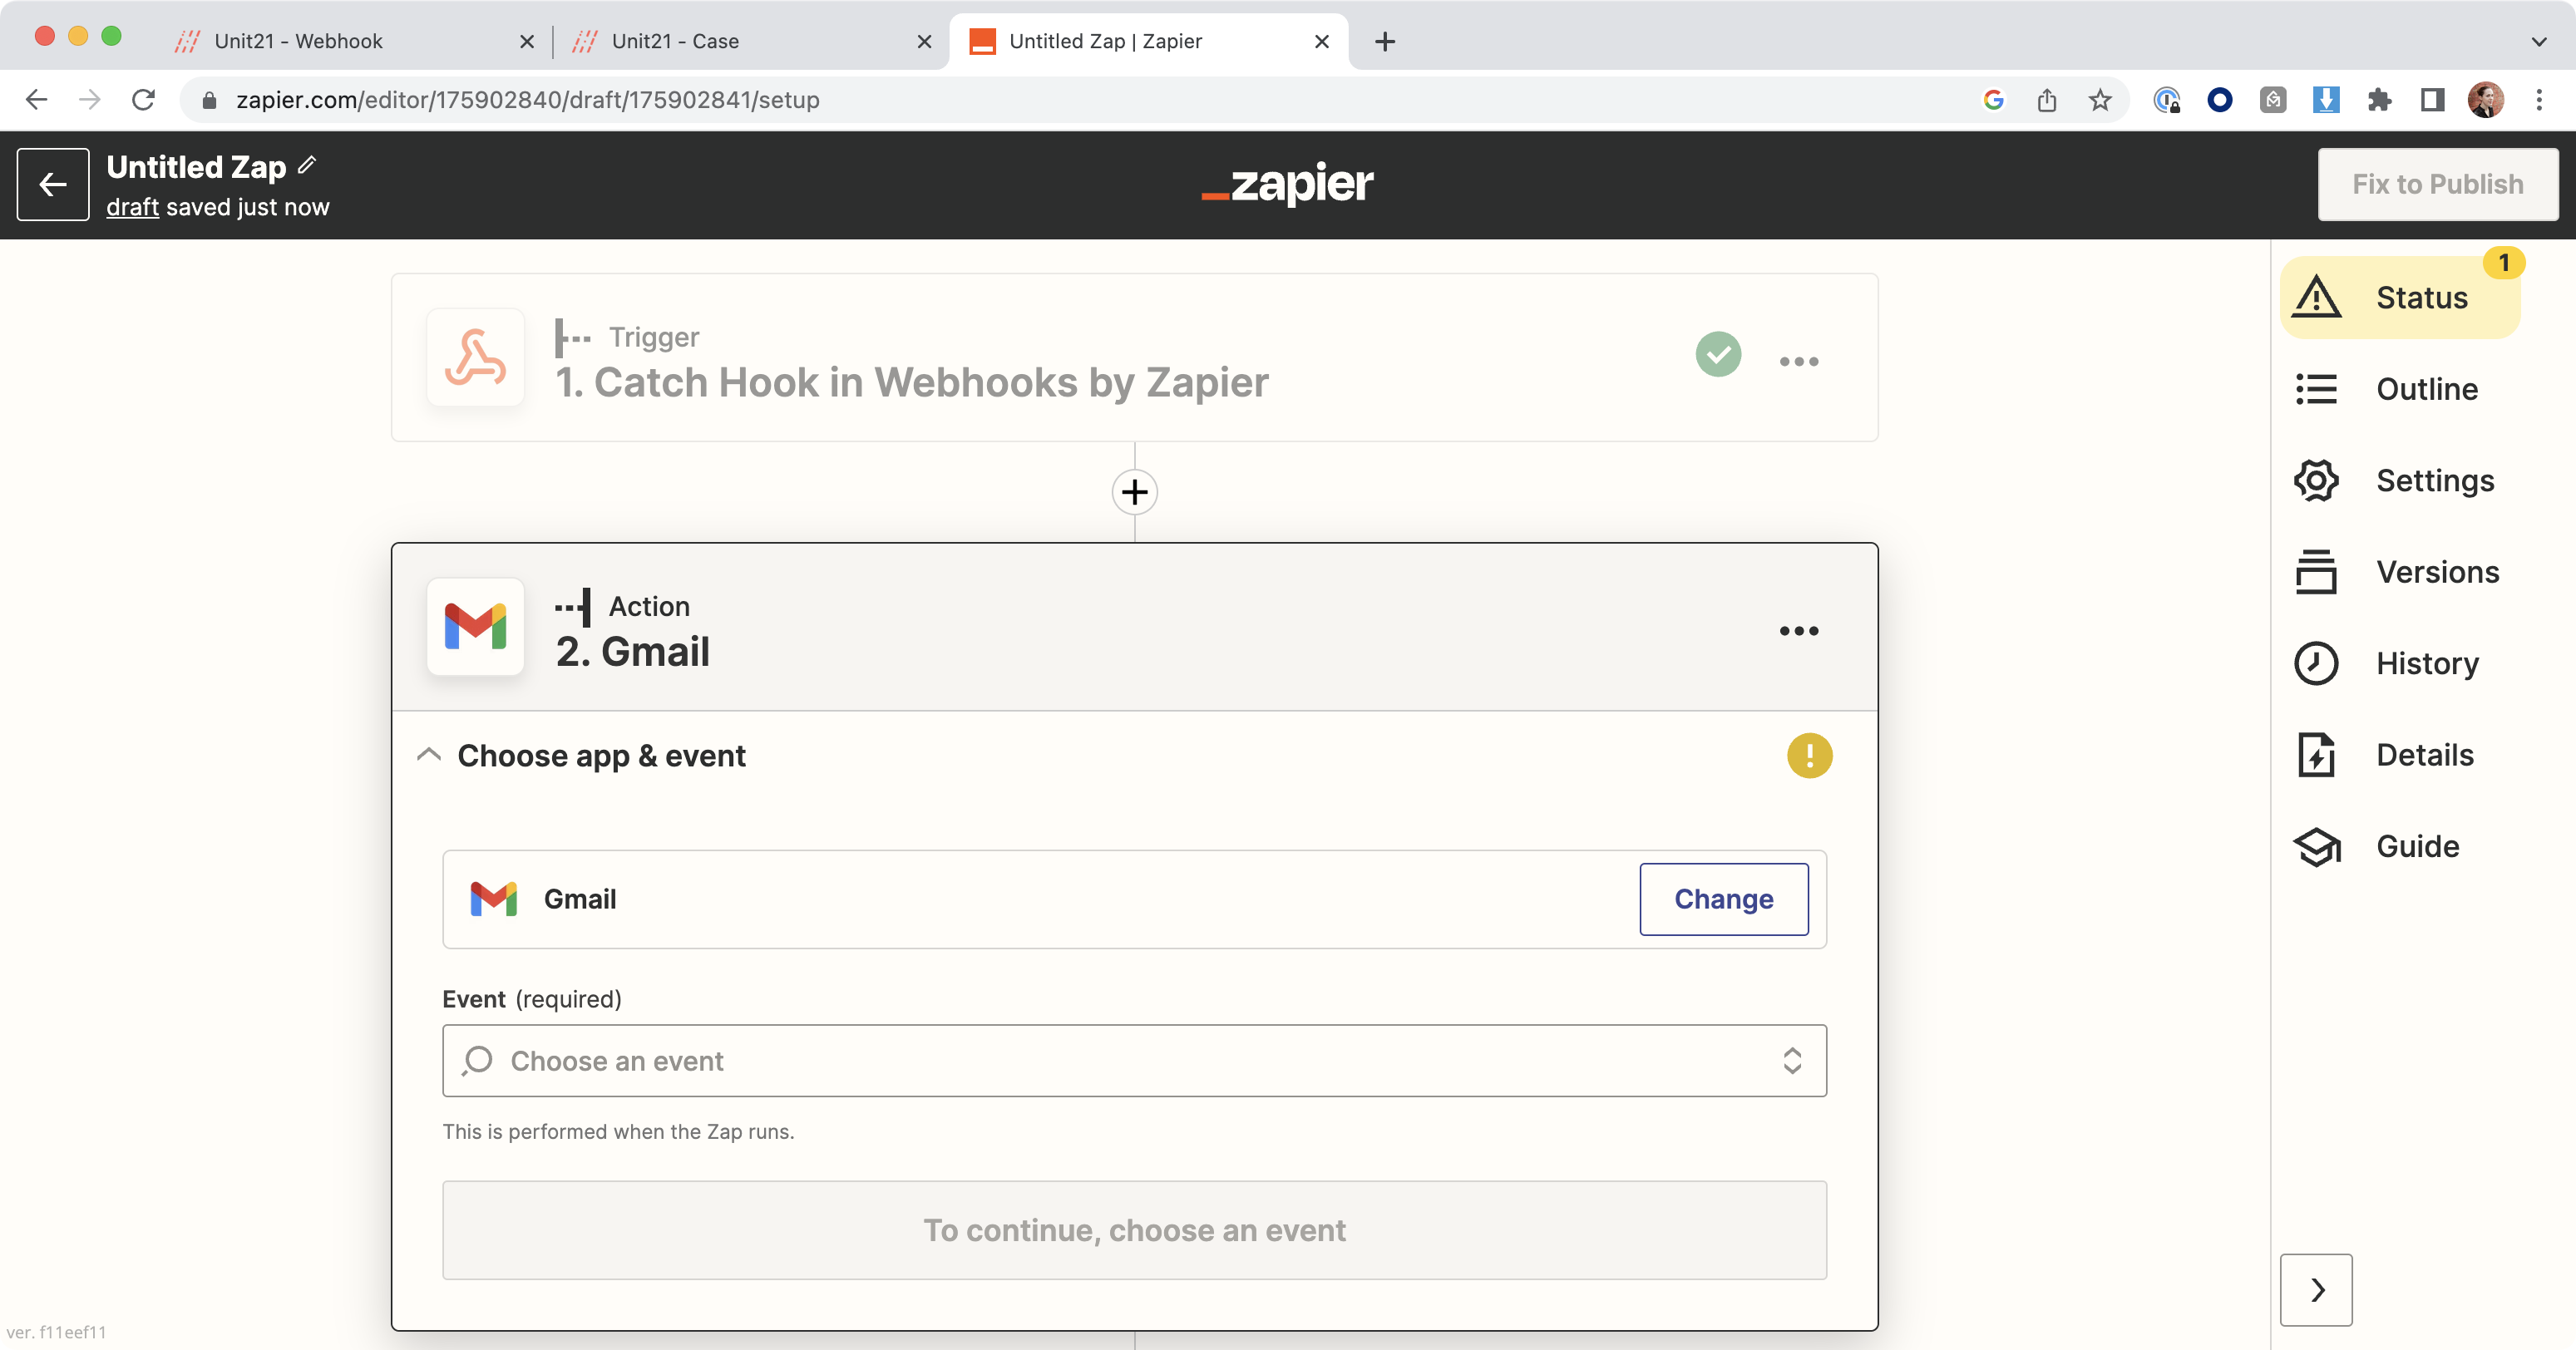Open the Details sidebar item

(2424, 755)
